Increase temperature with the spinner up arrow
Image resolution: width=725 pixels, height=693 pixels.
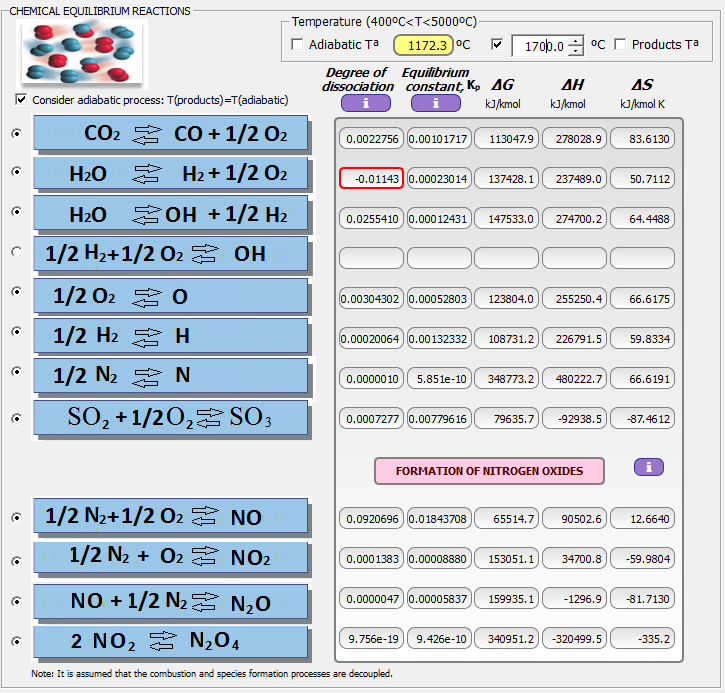(576, 40)
